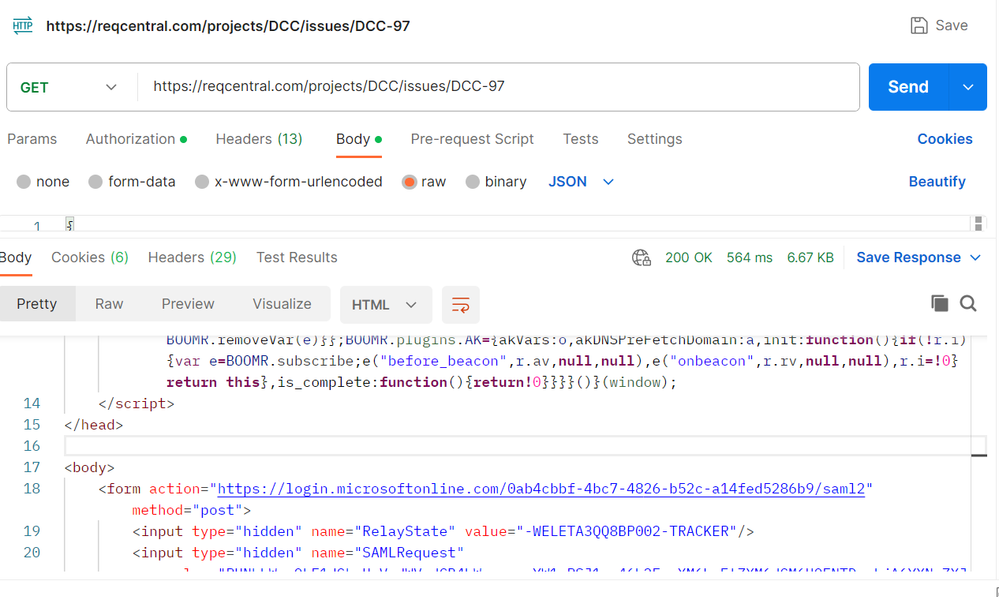
Task: Open the GET method dropdown
Action: (69, 87)
